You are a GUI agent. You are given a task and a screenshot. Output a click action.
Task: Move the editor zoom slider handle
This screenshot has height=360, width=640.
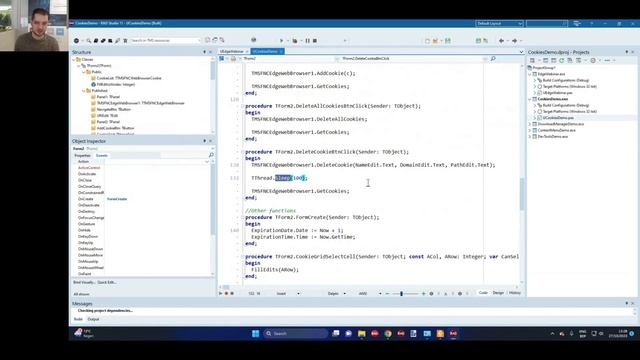[x=401, y=293]
